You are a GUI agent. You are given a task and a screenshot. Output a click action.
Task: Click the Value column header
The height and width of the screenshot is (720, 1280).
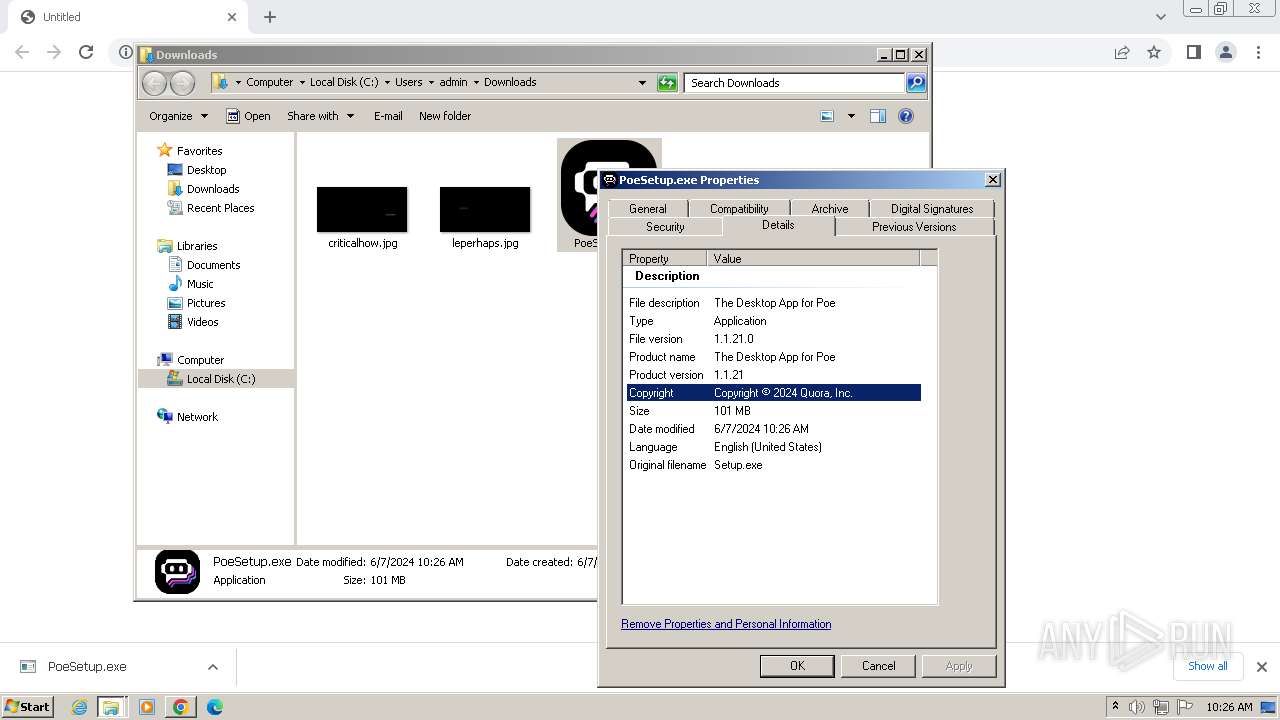tap(813, 258)
